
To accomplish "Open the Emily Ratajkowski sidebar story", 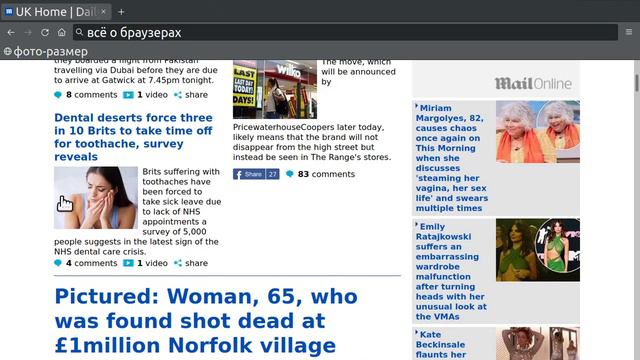I will [451, 272].
